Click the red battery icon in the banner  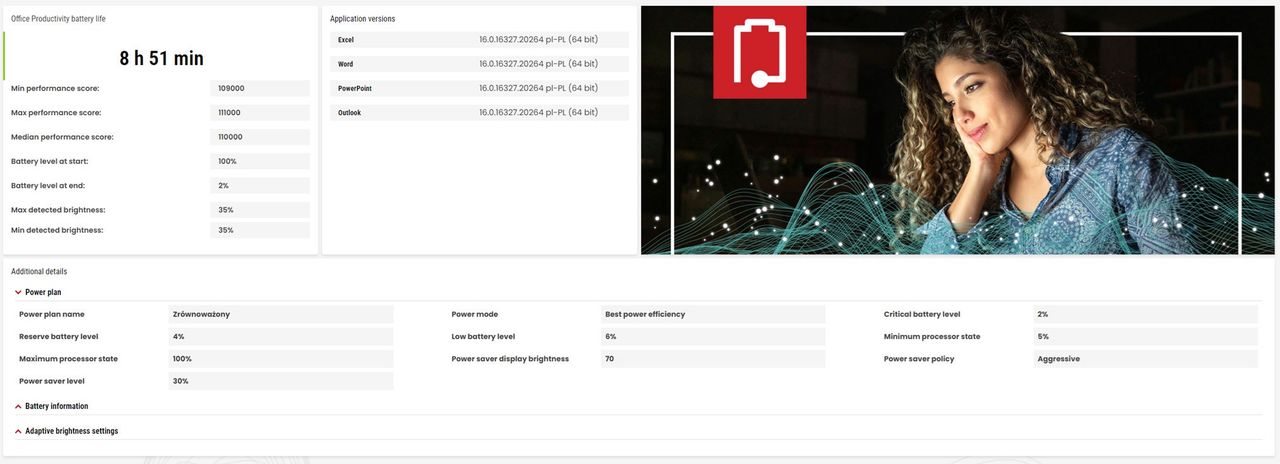[x=759, y=52]
